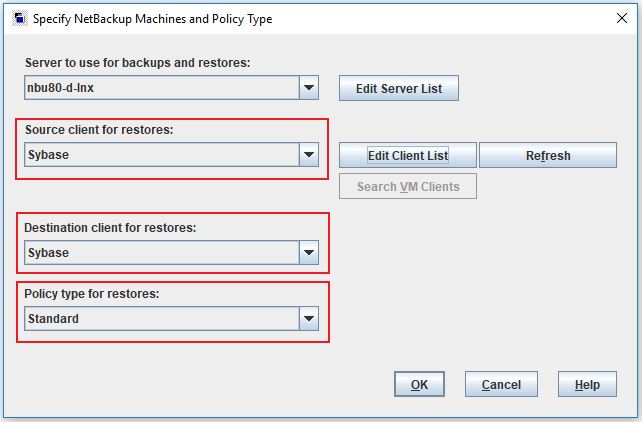Viewport: 642px width, 422px height.
Task: Close the Specify NetBackup Machines dialog
Action: point(619,18)
